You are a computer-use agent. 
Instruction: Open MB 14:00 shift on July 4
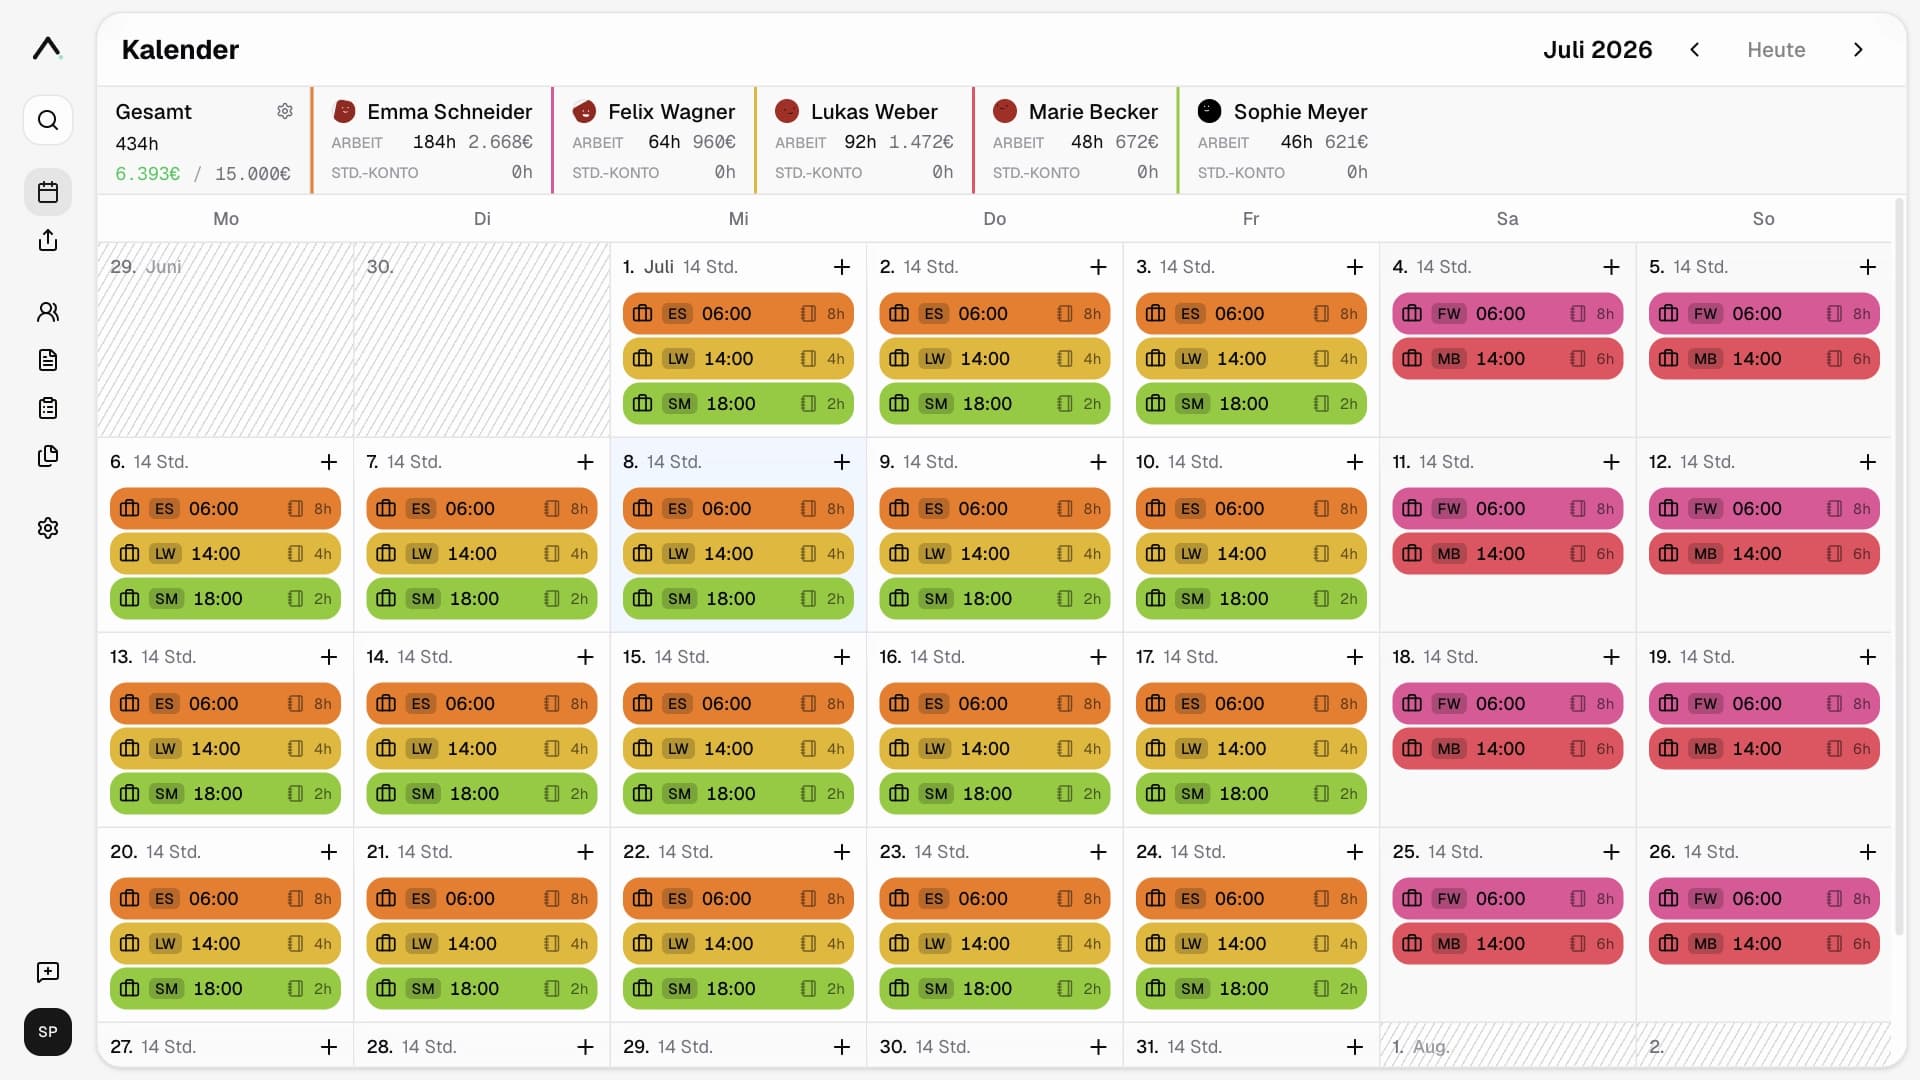point(1507,359)
